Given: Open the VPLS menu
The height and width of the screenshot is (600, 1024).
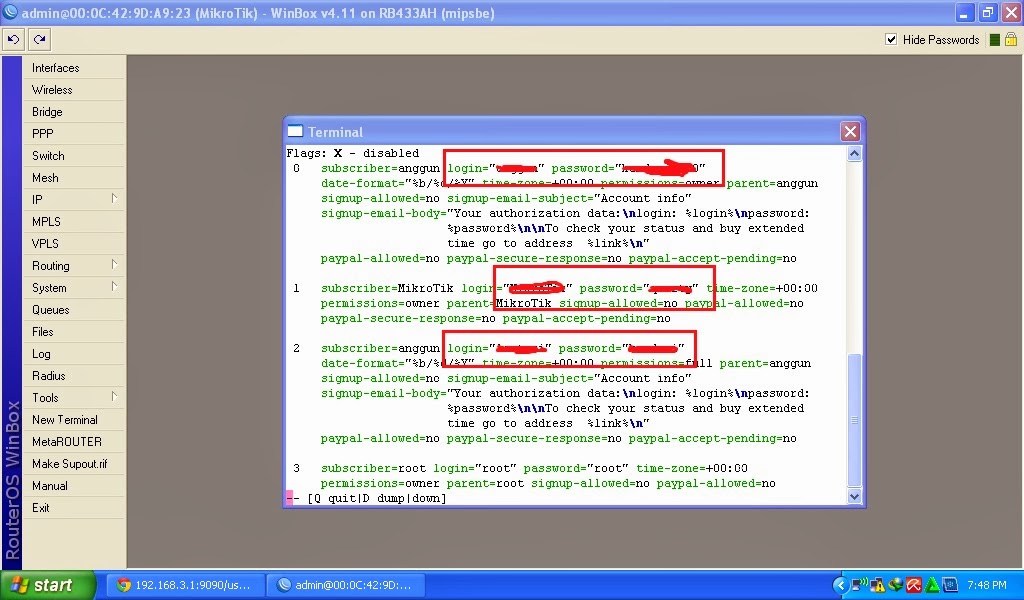Looking at the screenshot, I should [74, 244].
